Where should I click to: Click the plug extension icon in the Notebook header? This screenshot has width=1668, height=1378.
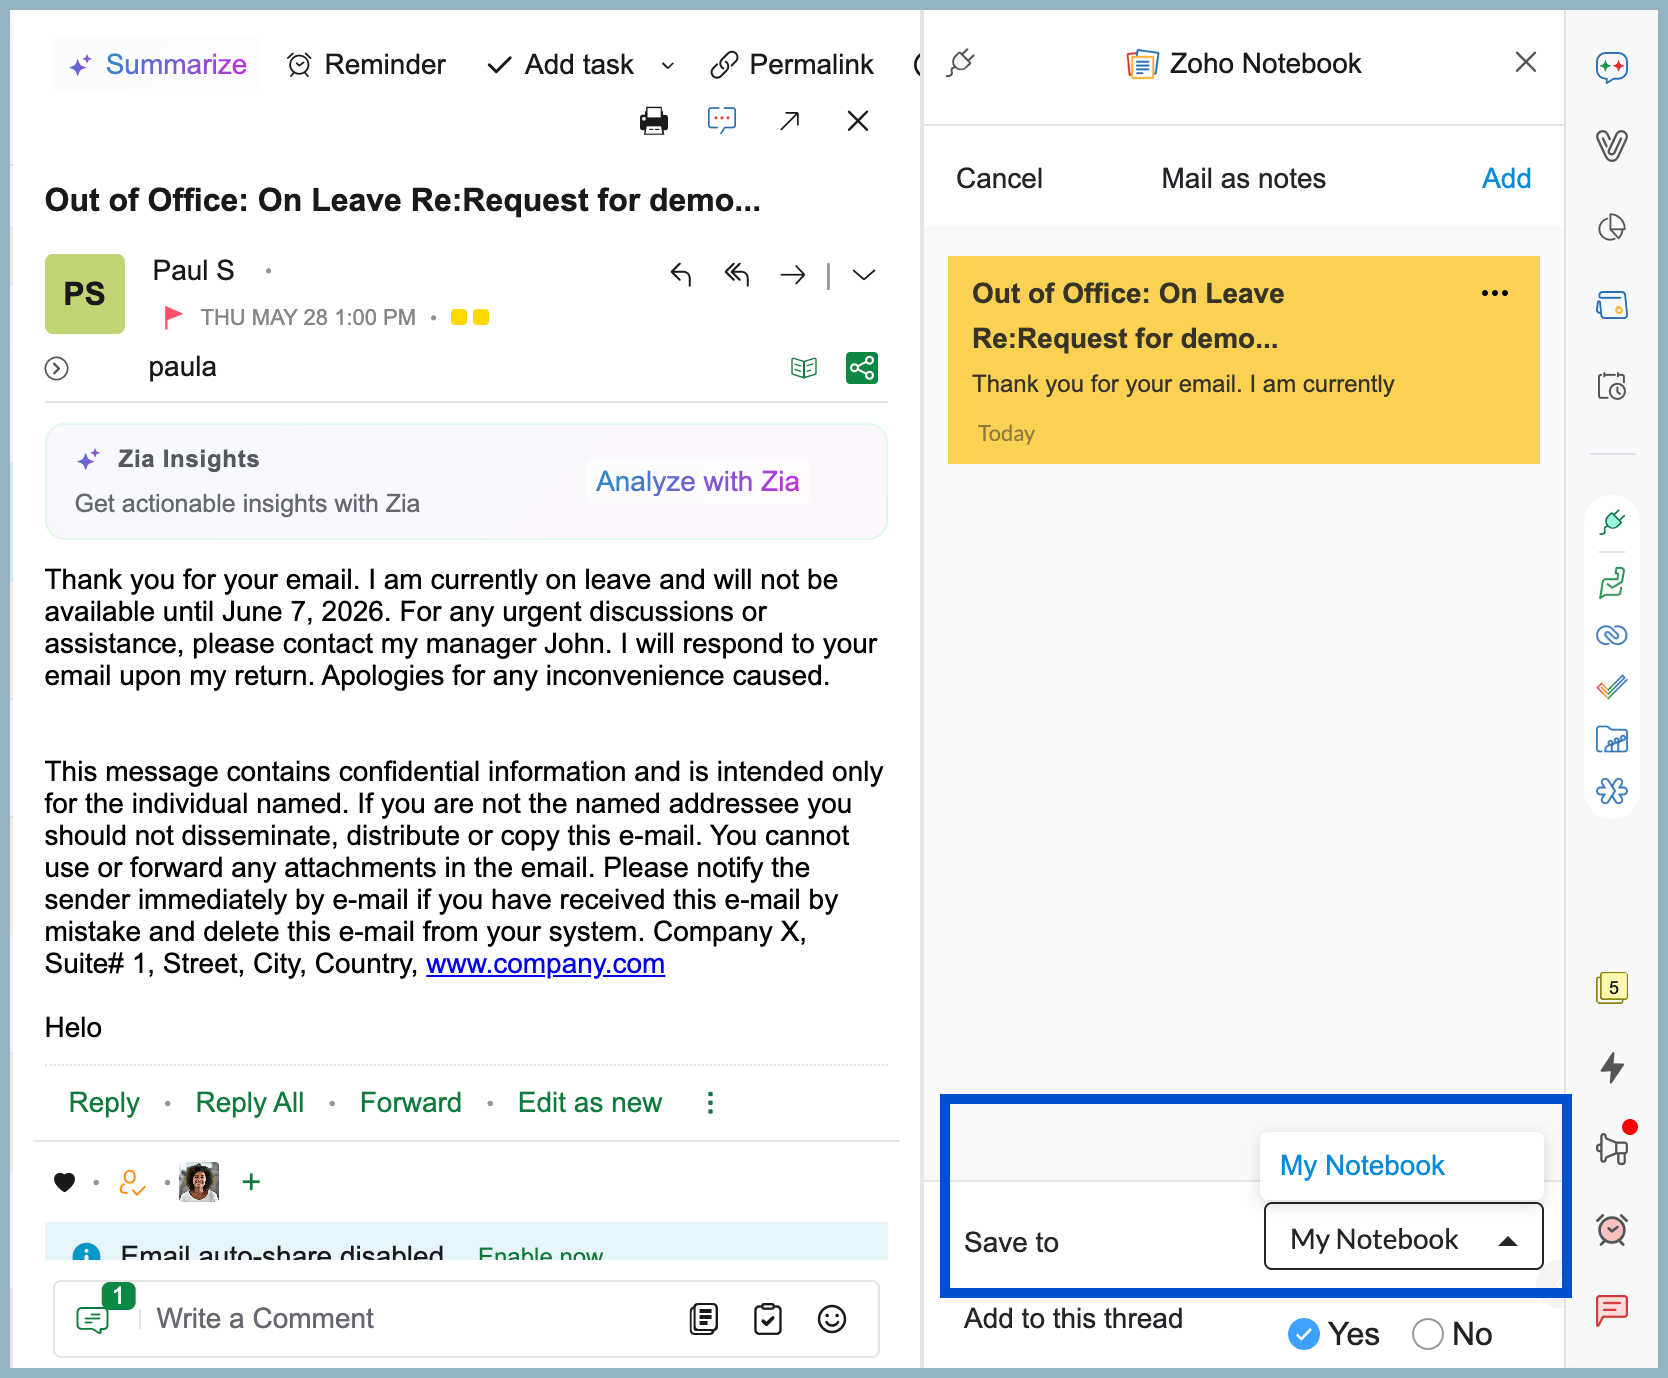(x=960, y=63)
